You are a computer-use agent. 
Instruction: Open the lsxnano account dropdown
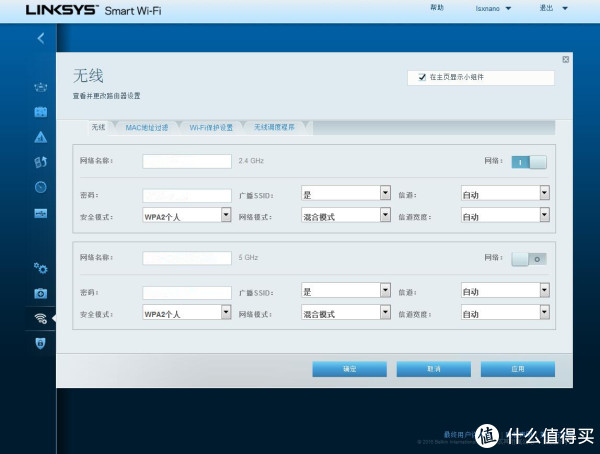click(493, 8)
